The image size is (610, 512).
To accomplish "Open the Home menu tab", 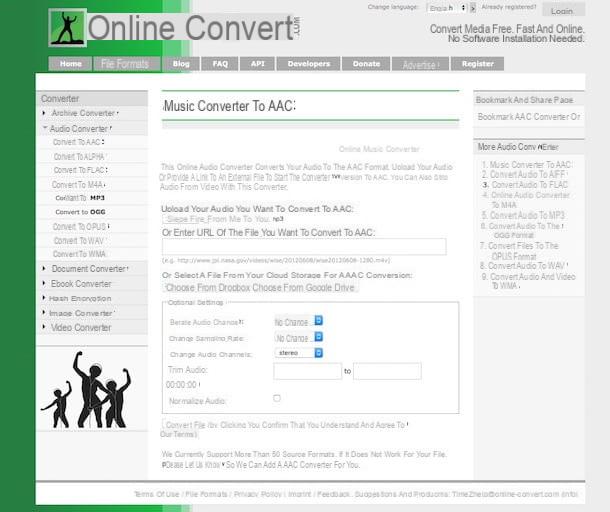I will point(70,64).
